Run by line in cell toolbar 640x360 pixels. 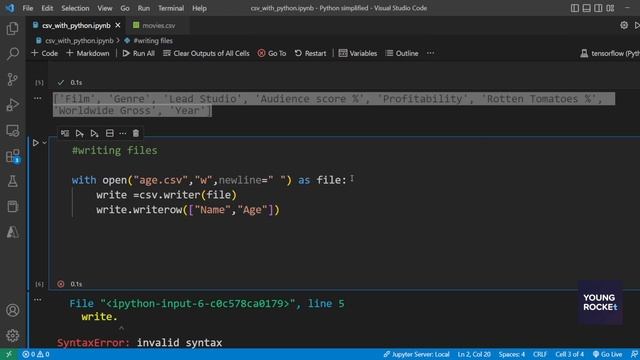(65, 133)
